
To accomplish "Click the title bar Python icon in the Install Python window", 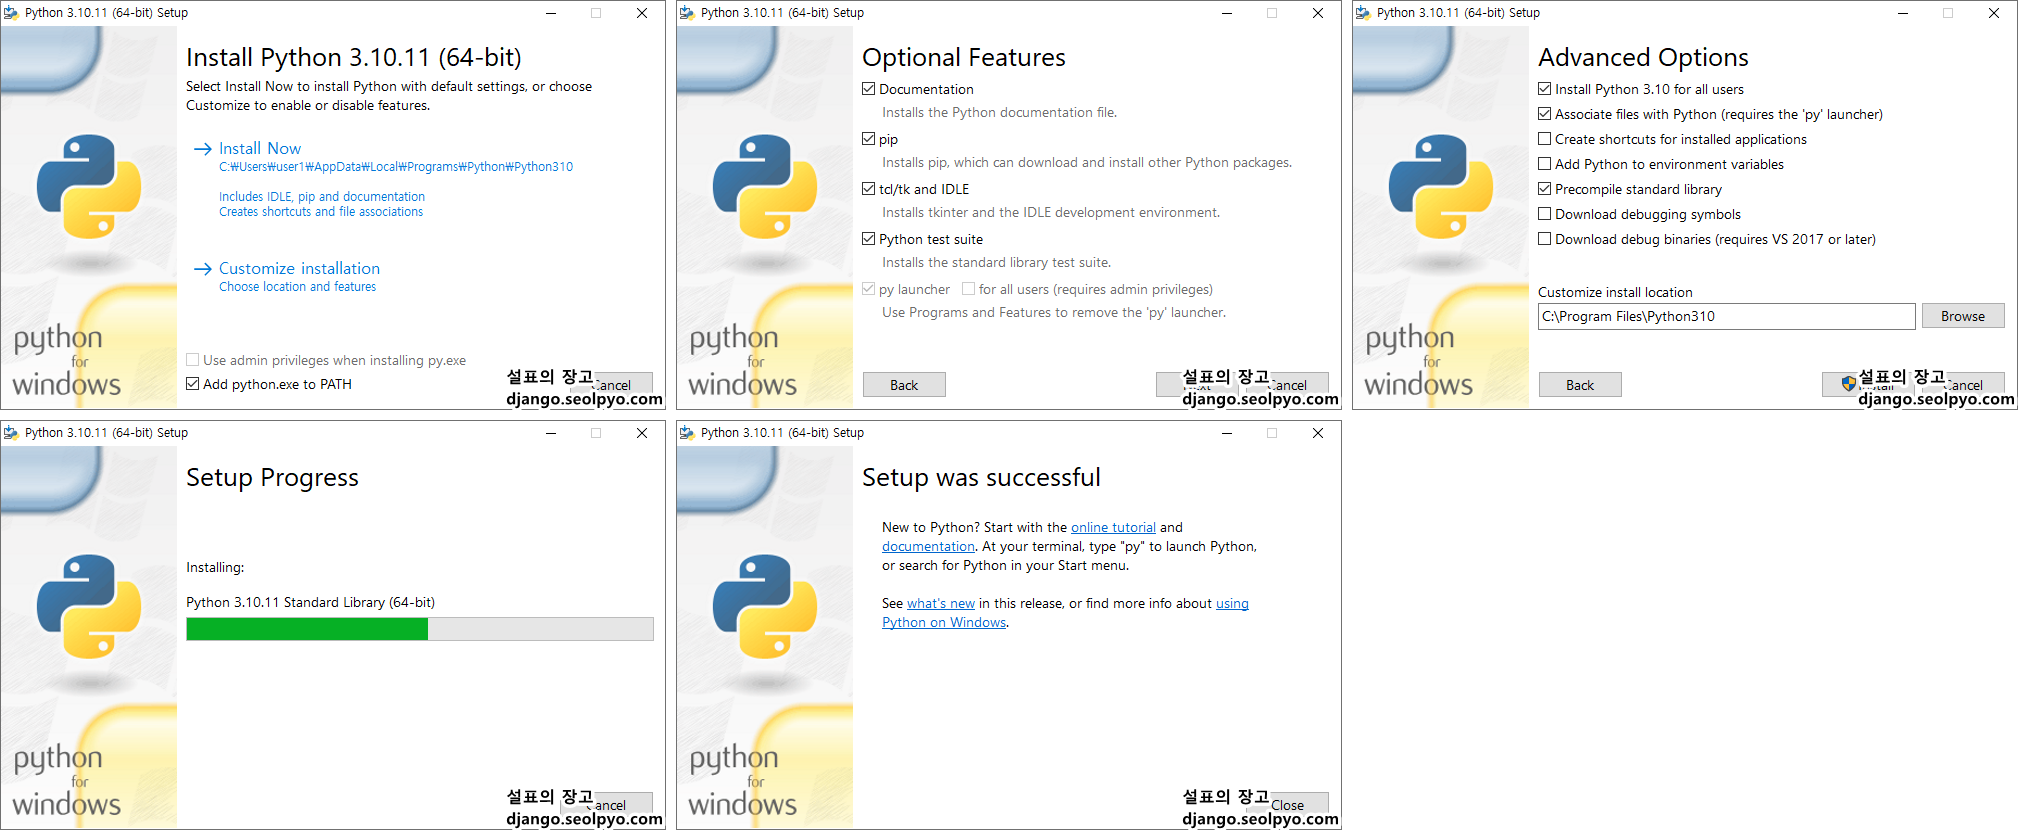I will (x=11, y=13).
